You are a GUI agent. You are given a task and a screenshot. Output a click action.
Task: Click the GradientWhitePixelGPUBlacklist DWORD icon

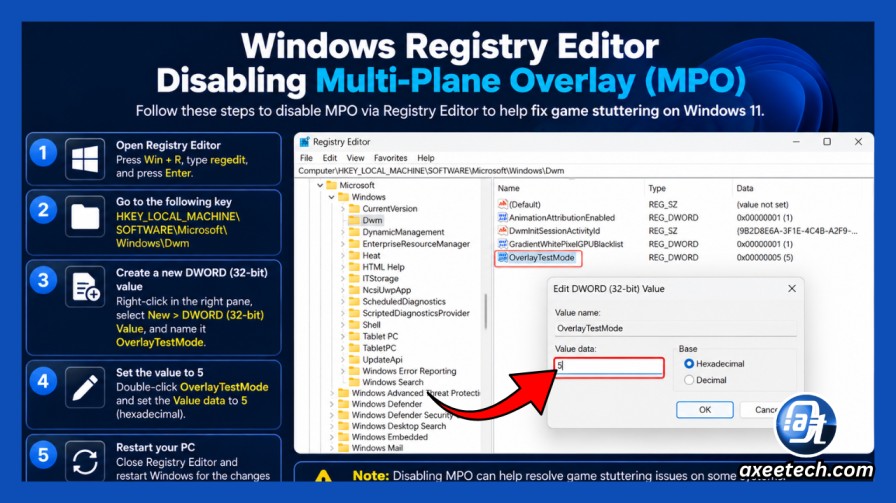point(503,243)
